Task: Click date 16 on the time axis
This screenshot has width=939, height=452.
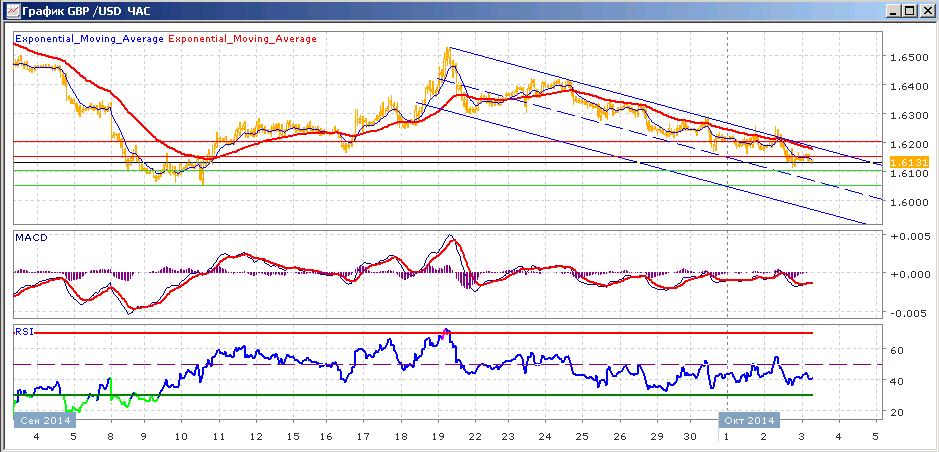Action: click(326, 438)
